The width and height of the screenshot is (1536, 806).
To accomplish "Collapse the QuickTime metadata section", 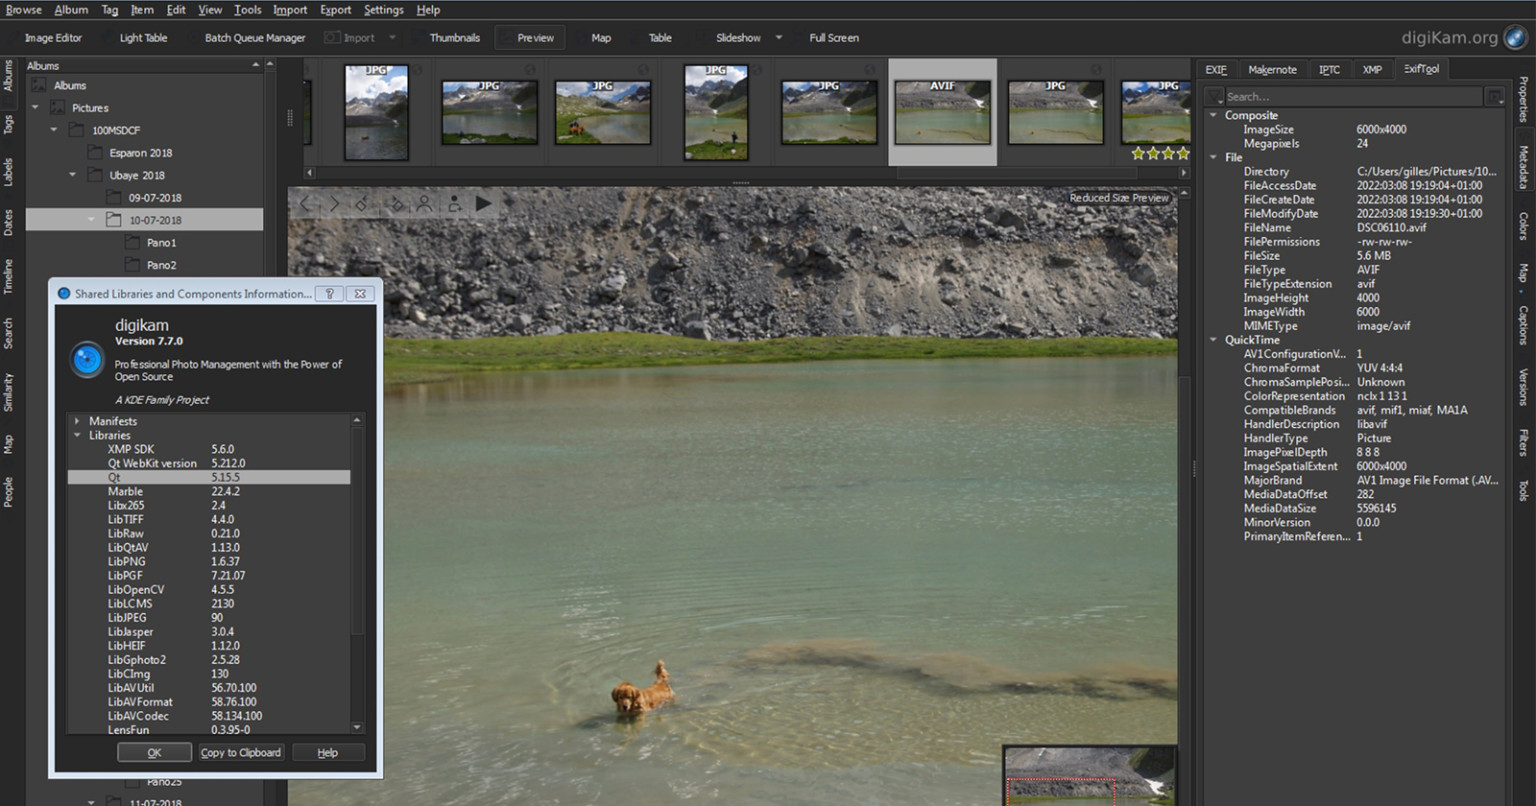I will coord(1213,339).
